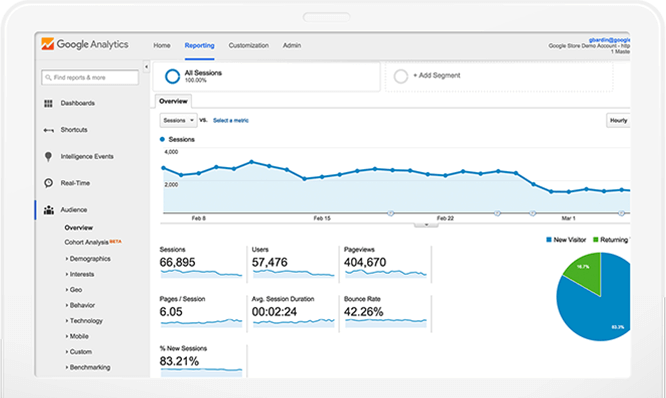Open Dashboards via its grid icon

tap(48, 103)
